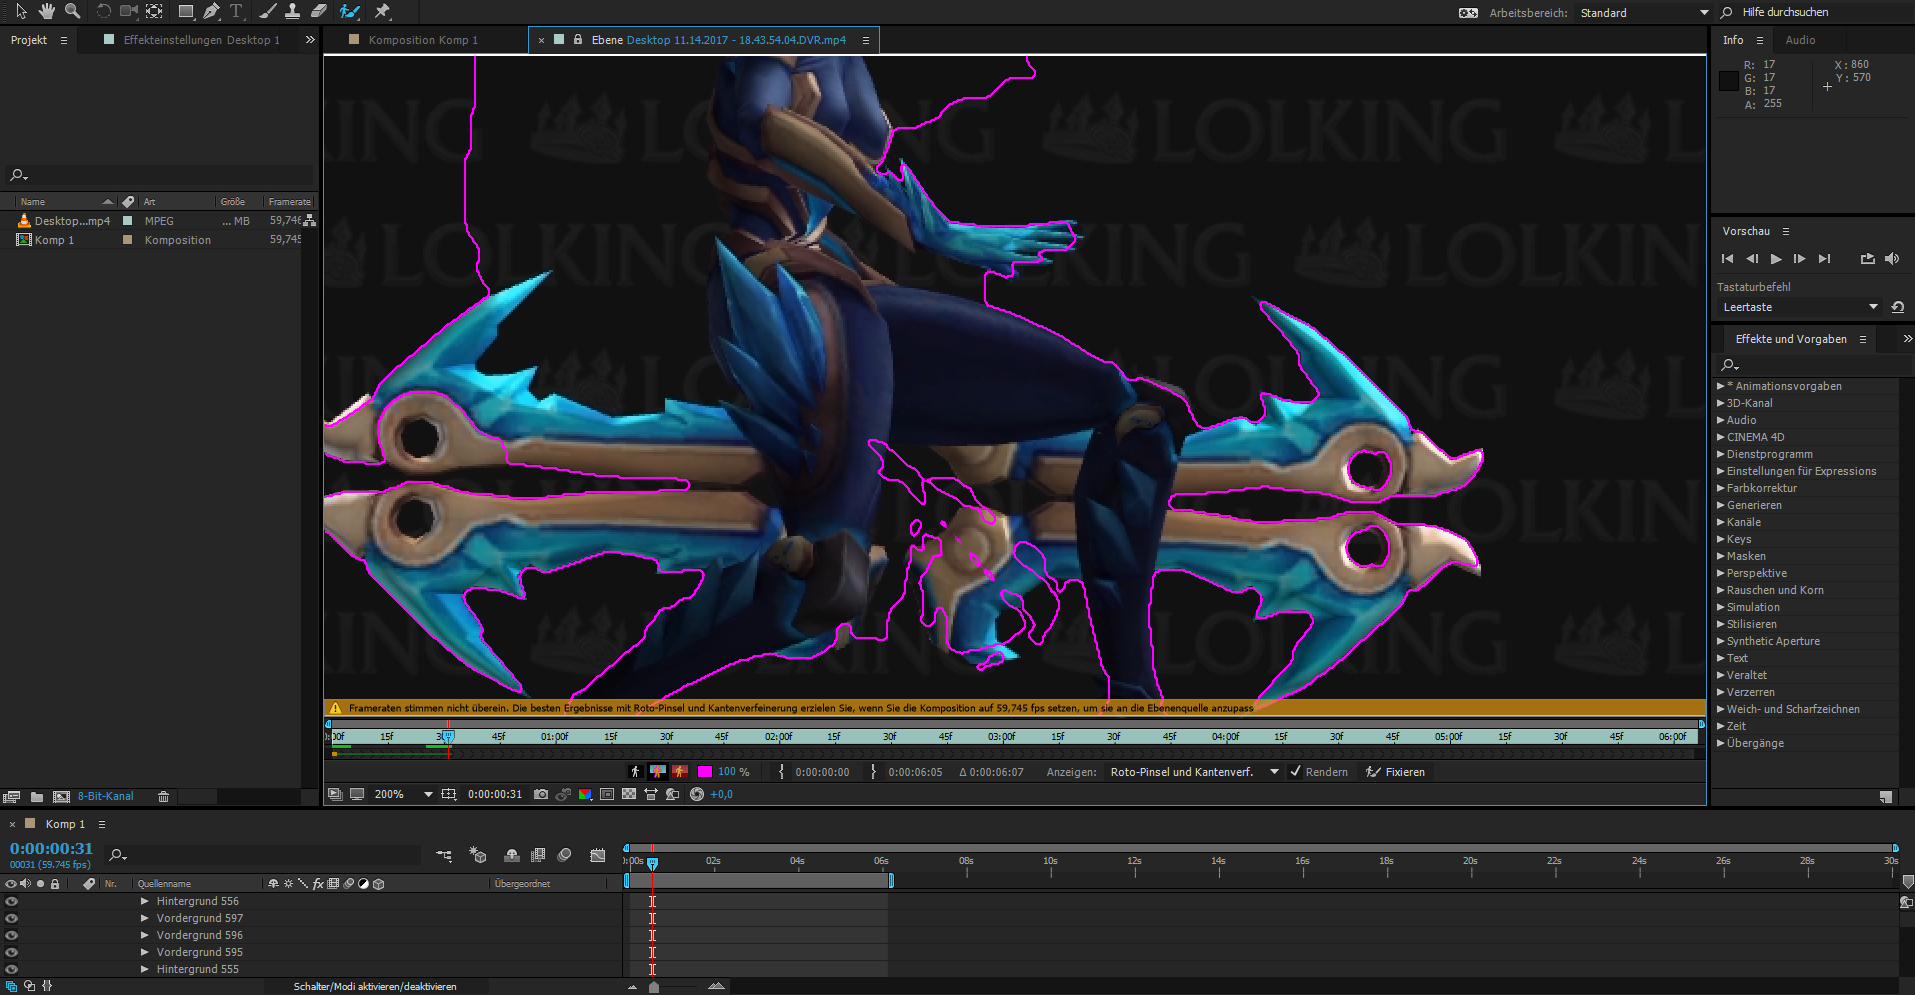Screen dimensions: 1915x995
Task: Open the Effekte und Vorgaben panel menu
Action: [1862, 339]
